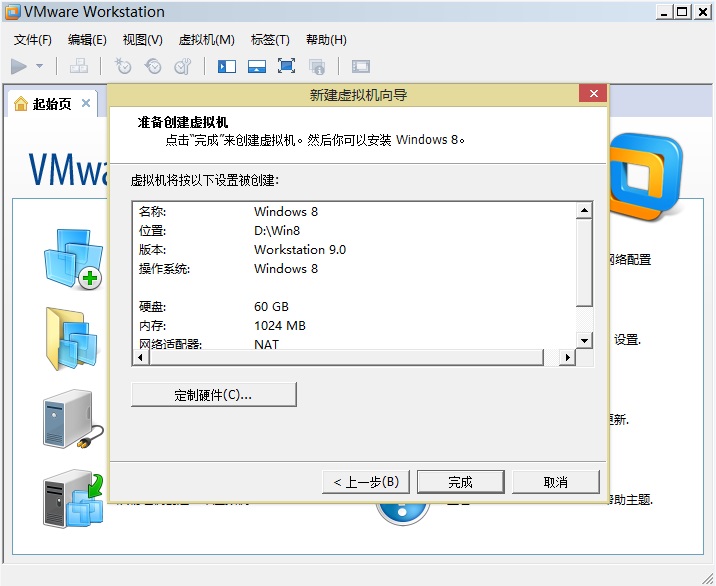Toggle the thumbnail bar view icon

point(257,67)
